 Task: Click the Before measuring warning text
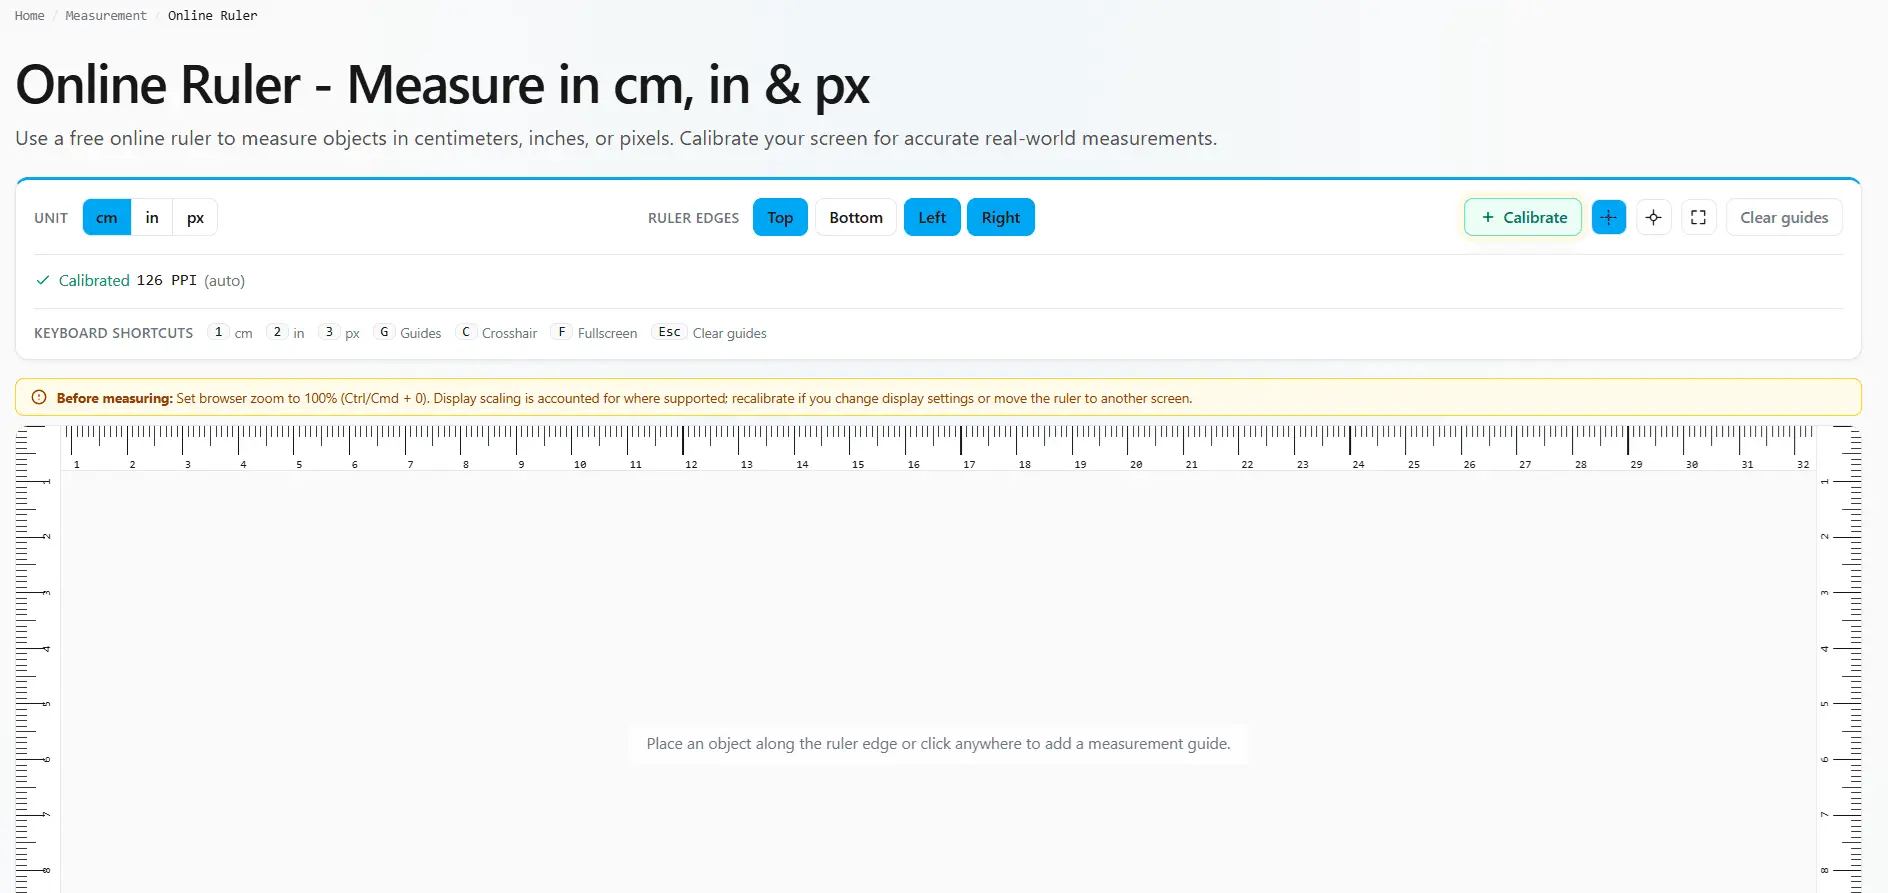pyautogui.click(x=624, y=398)
